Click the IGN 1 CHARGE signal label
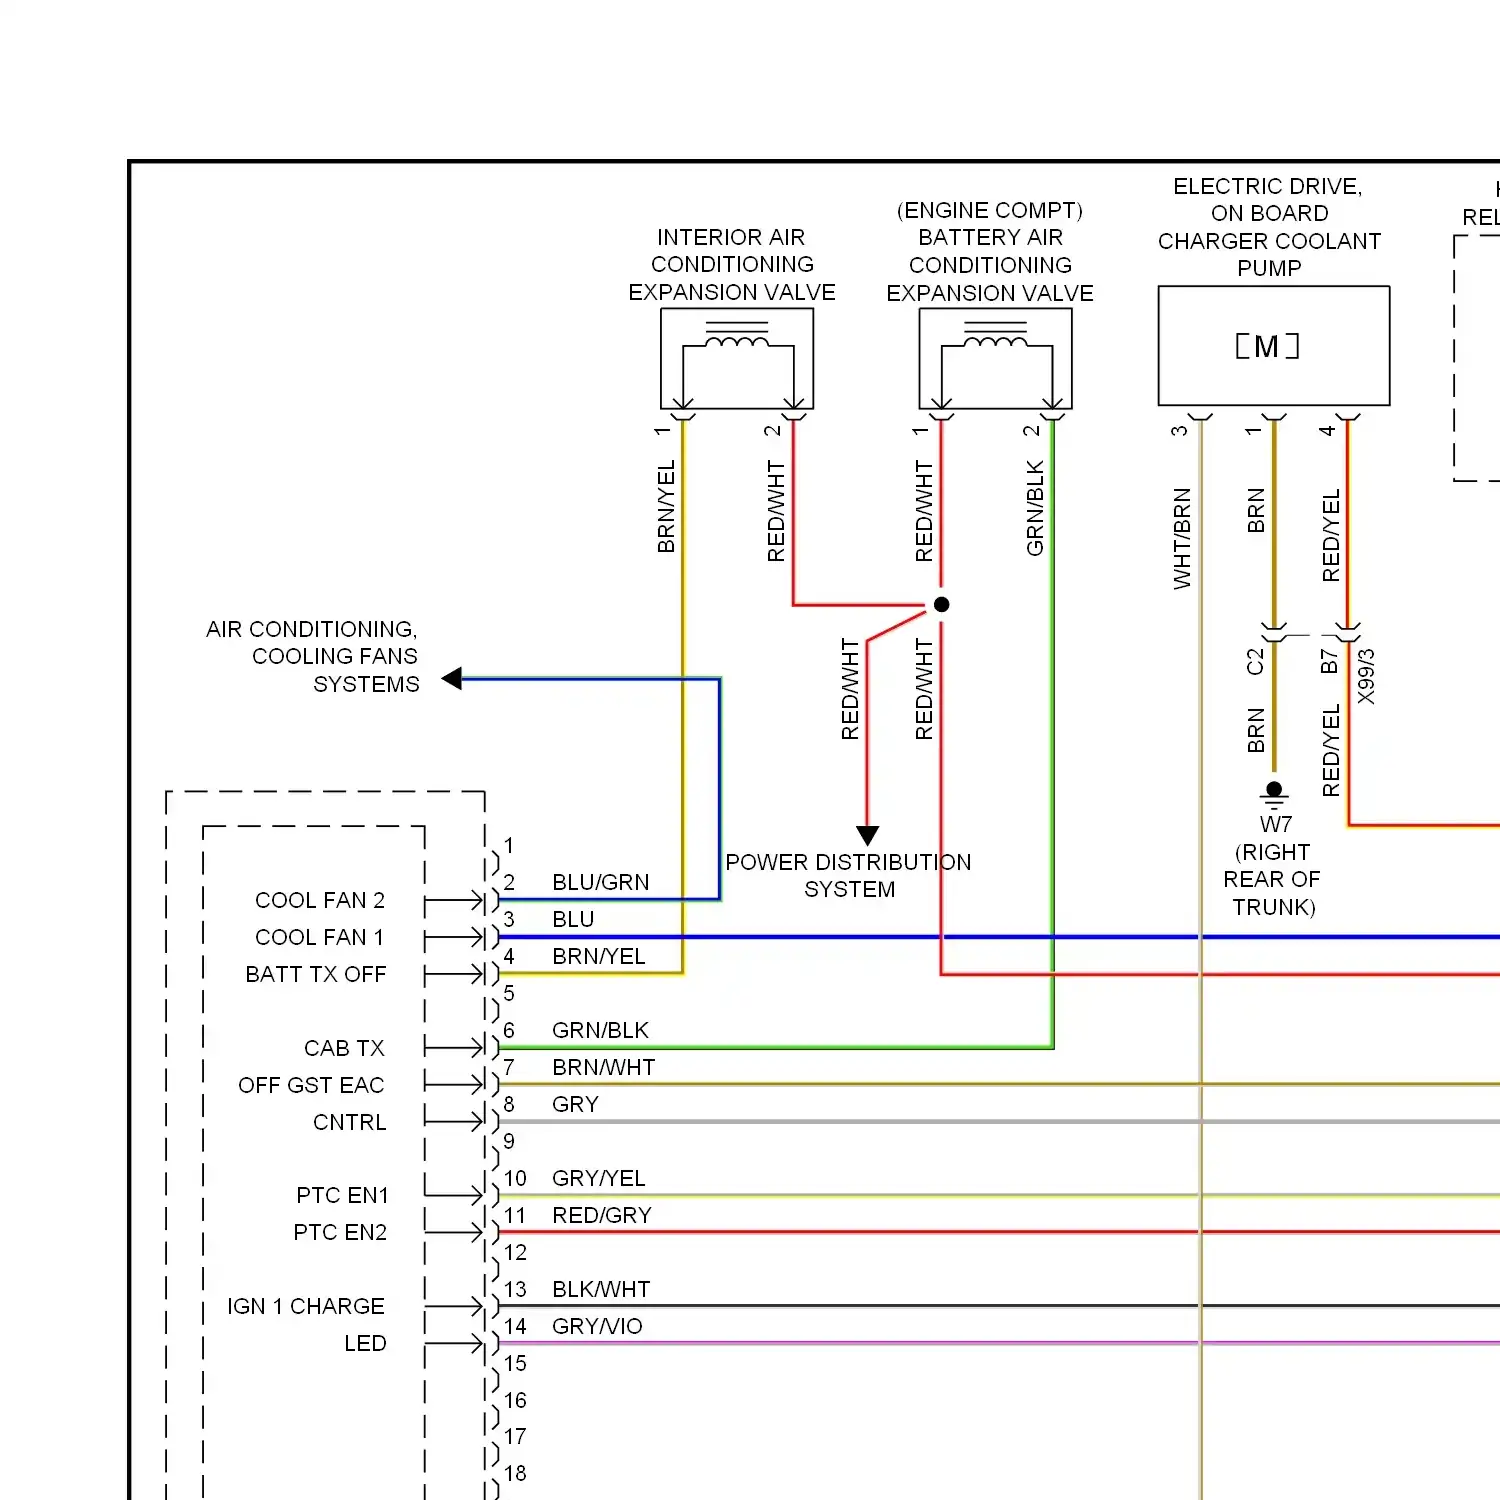 coord(306,1307)
